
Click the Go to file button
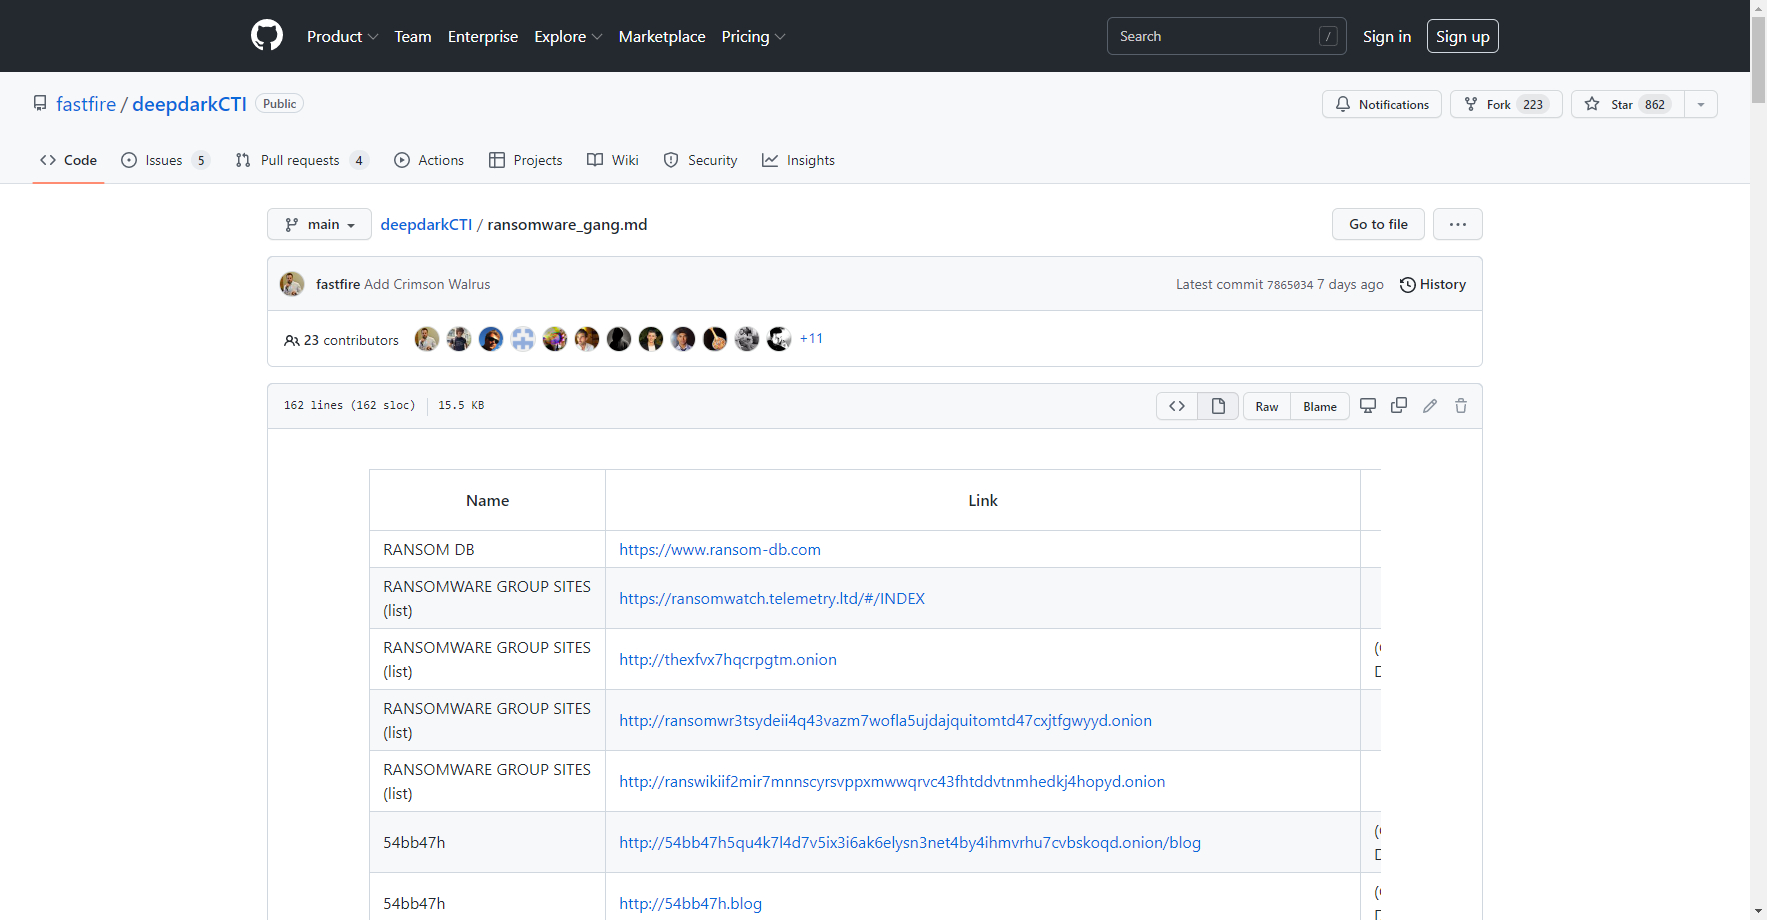click(x=1377, y=224)
